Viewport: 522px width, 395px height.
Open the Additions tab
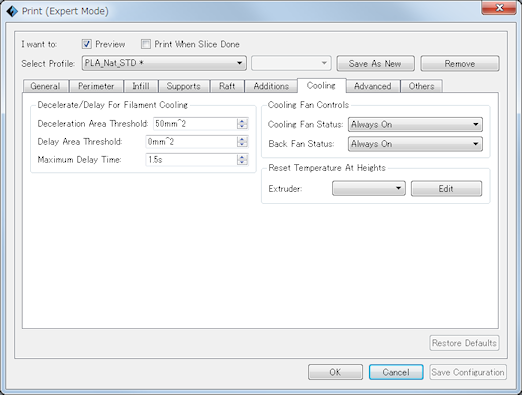pos(271,86)
